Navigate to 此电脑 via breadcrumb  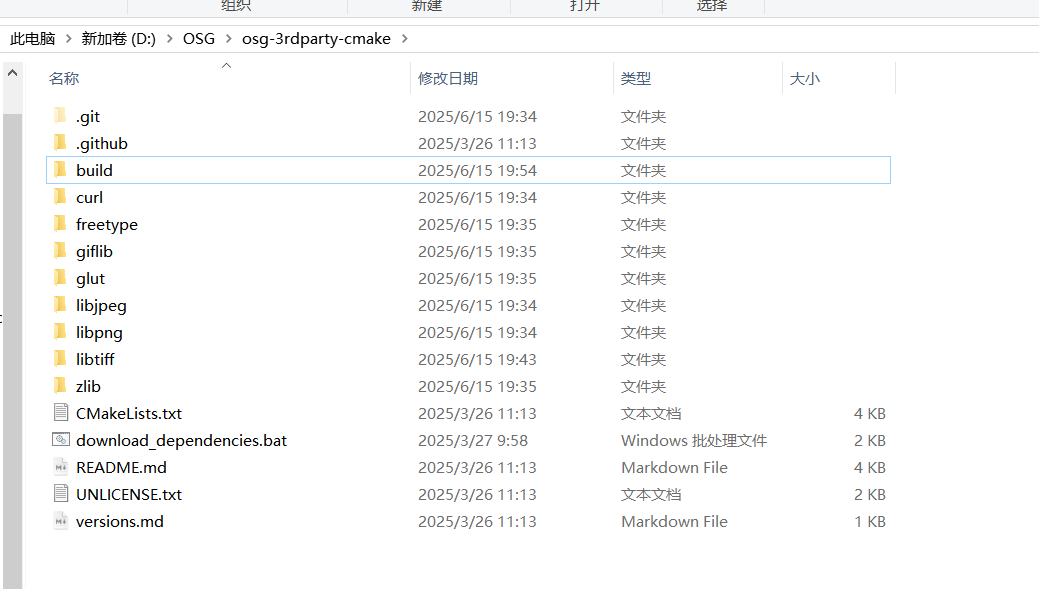[x=31, y=39]
